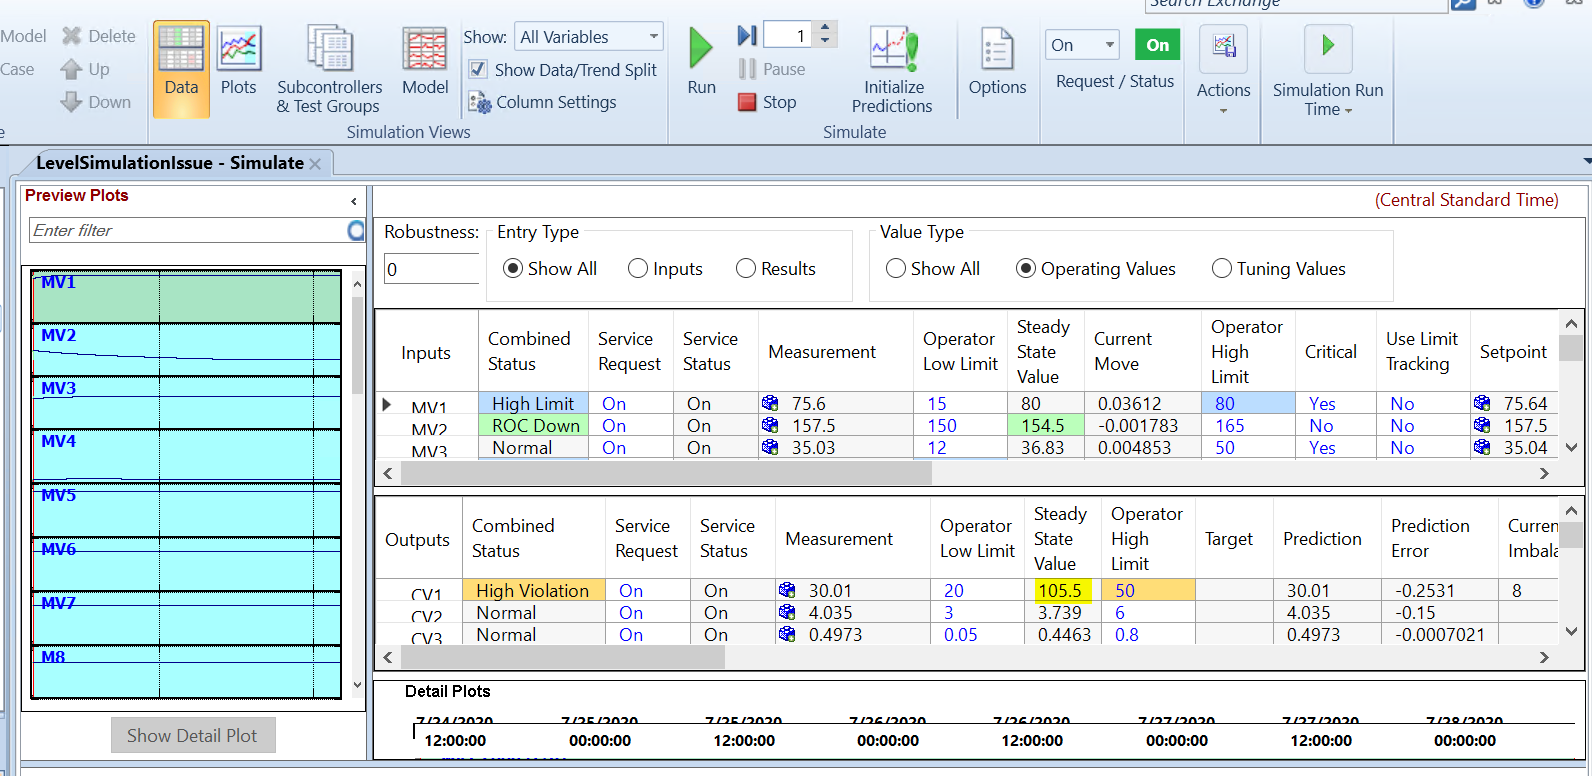Viewport: 1592px width, 776px height.
Task: Open the Request On dropdown
Action: [1083, 45]
